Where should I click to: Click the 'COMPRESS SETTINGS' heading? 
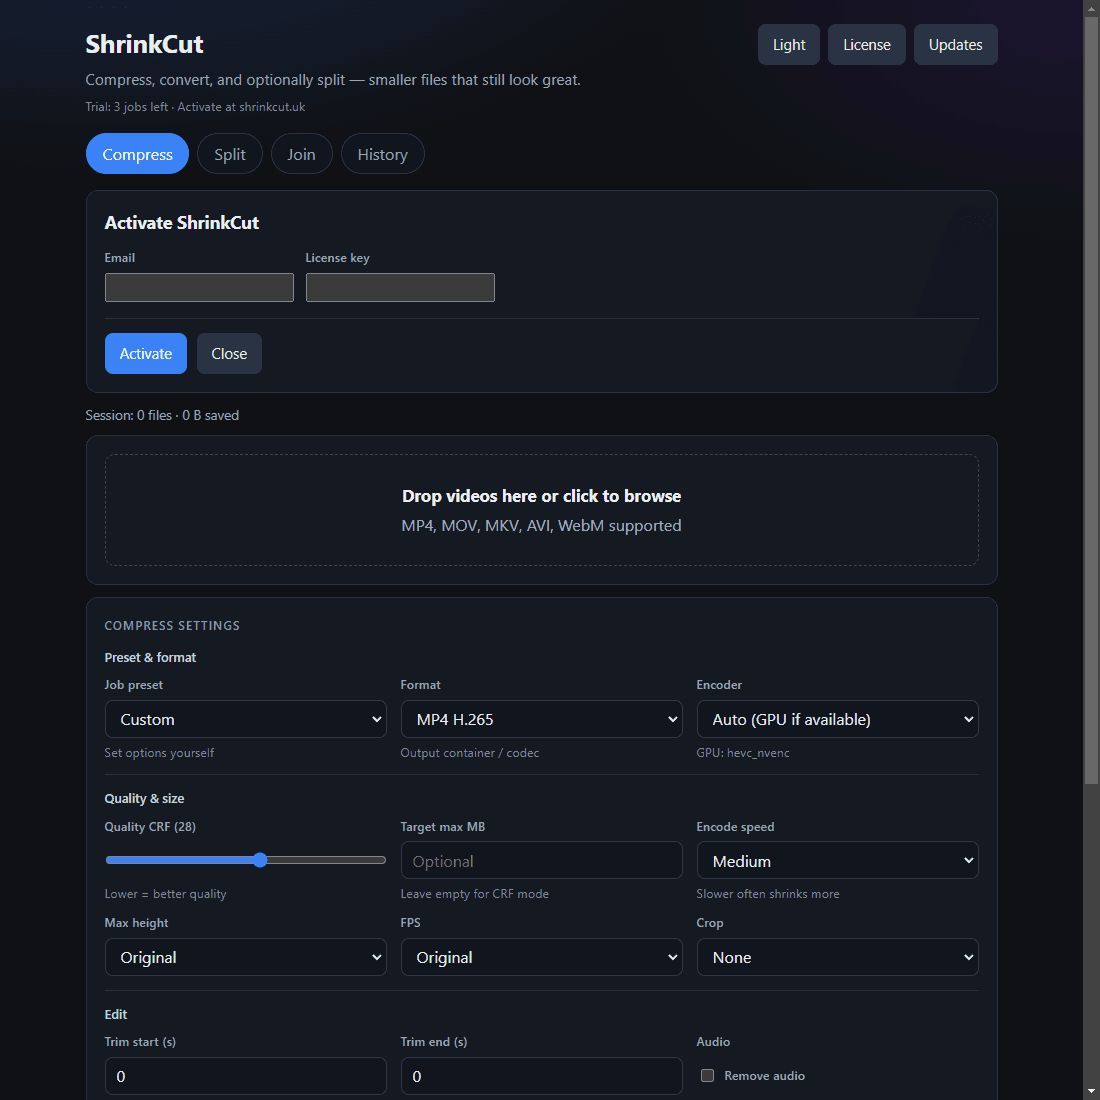(x=173, y=625)
